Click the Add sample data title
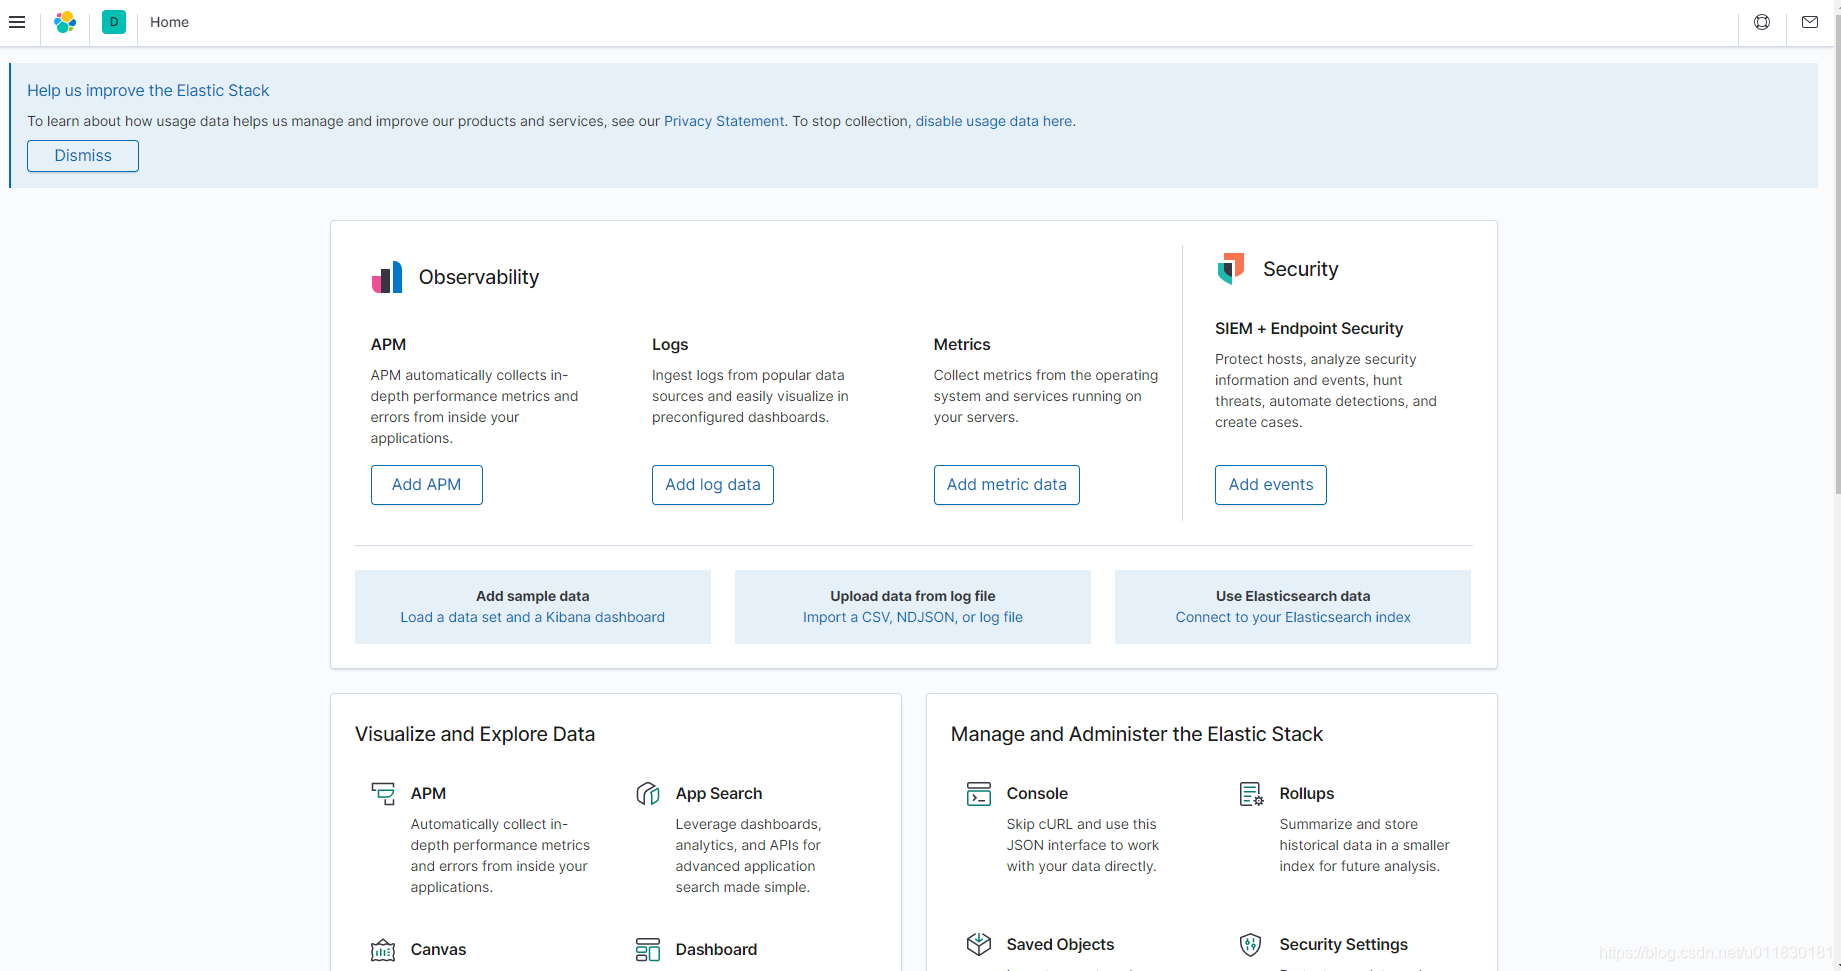The image size is (1841, 971). 533,596
